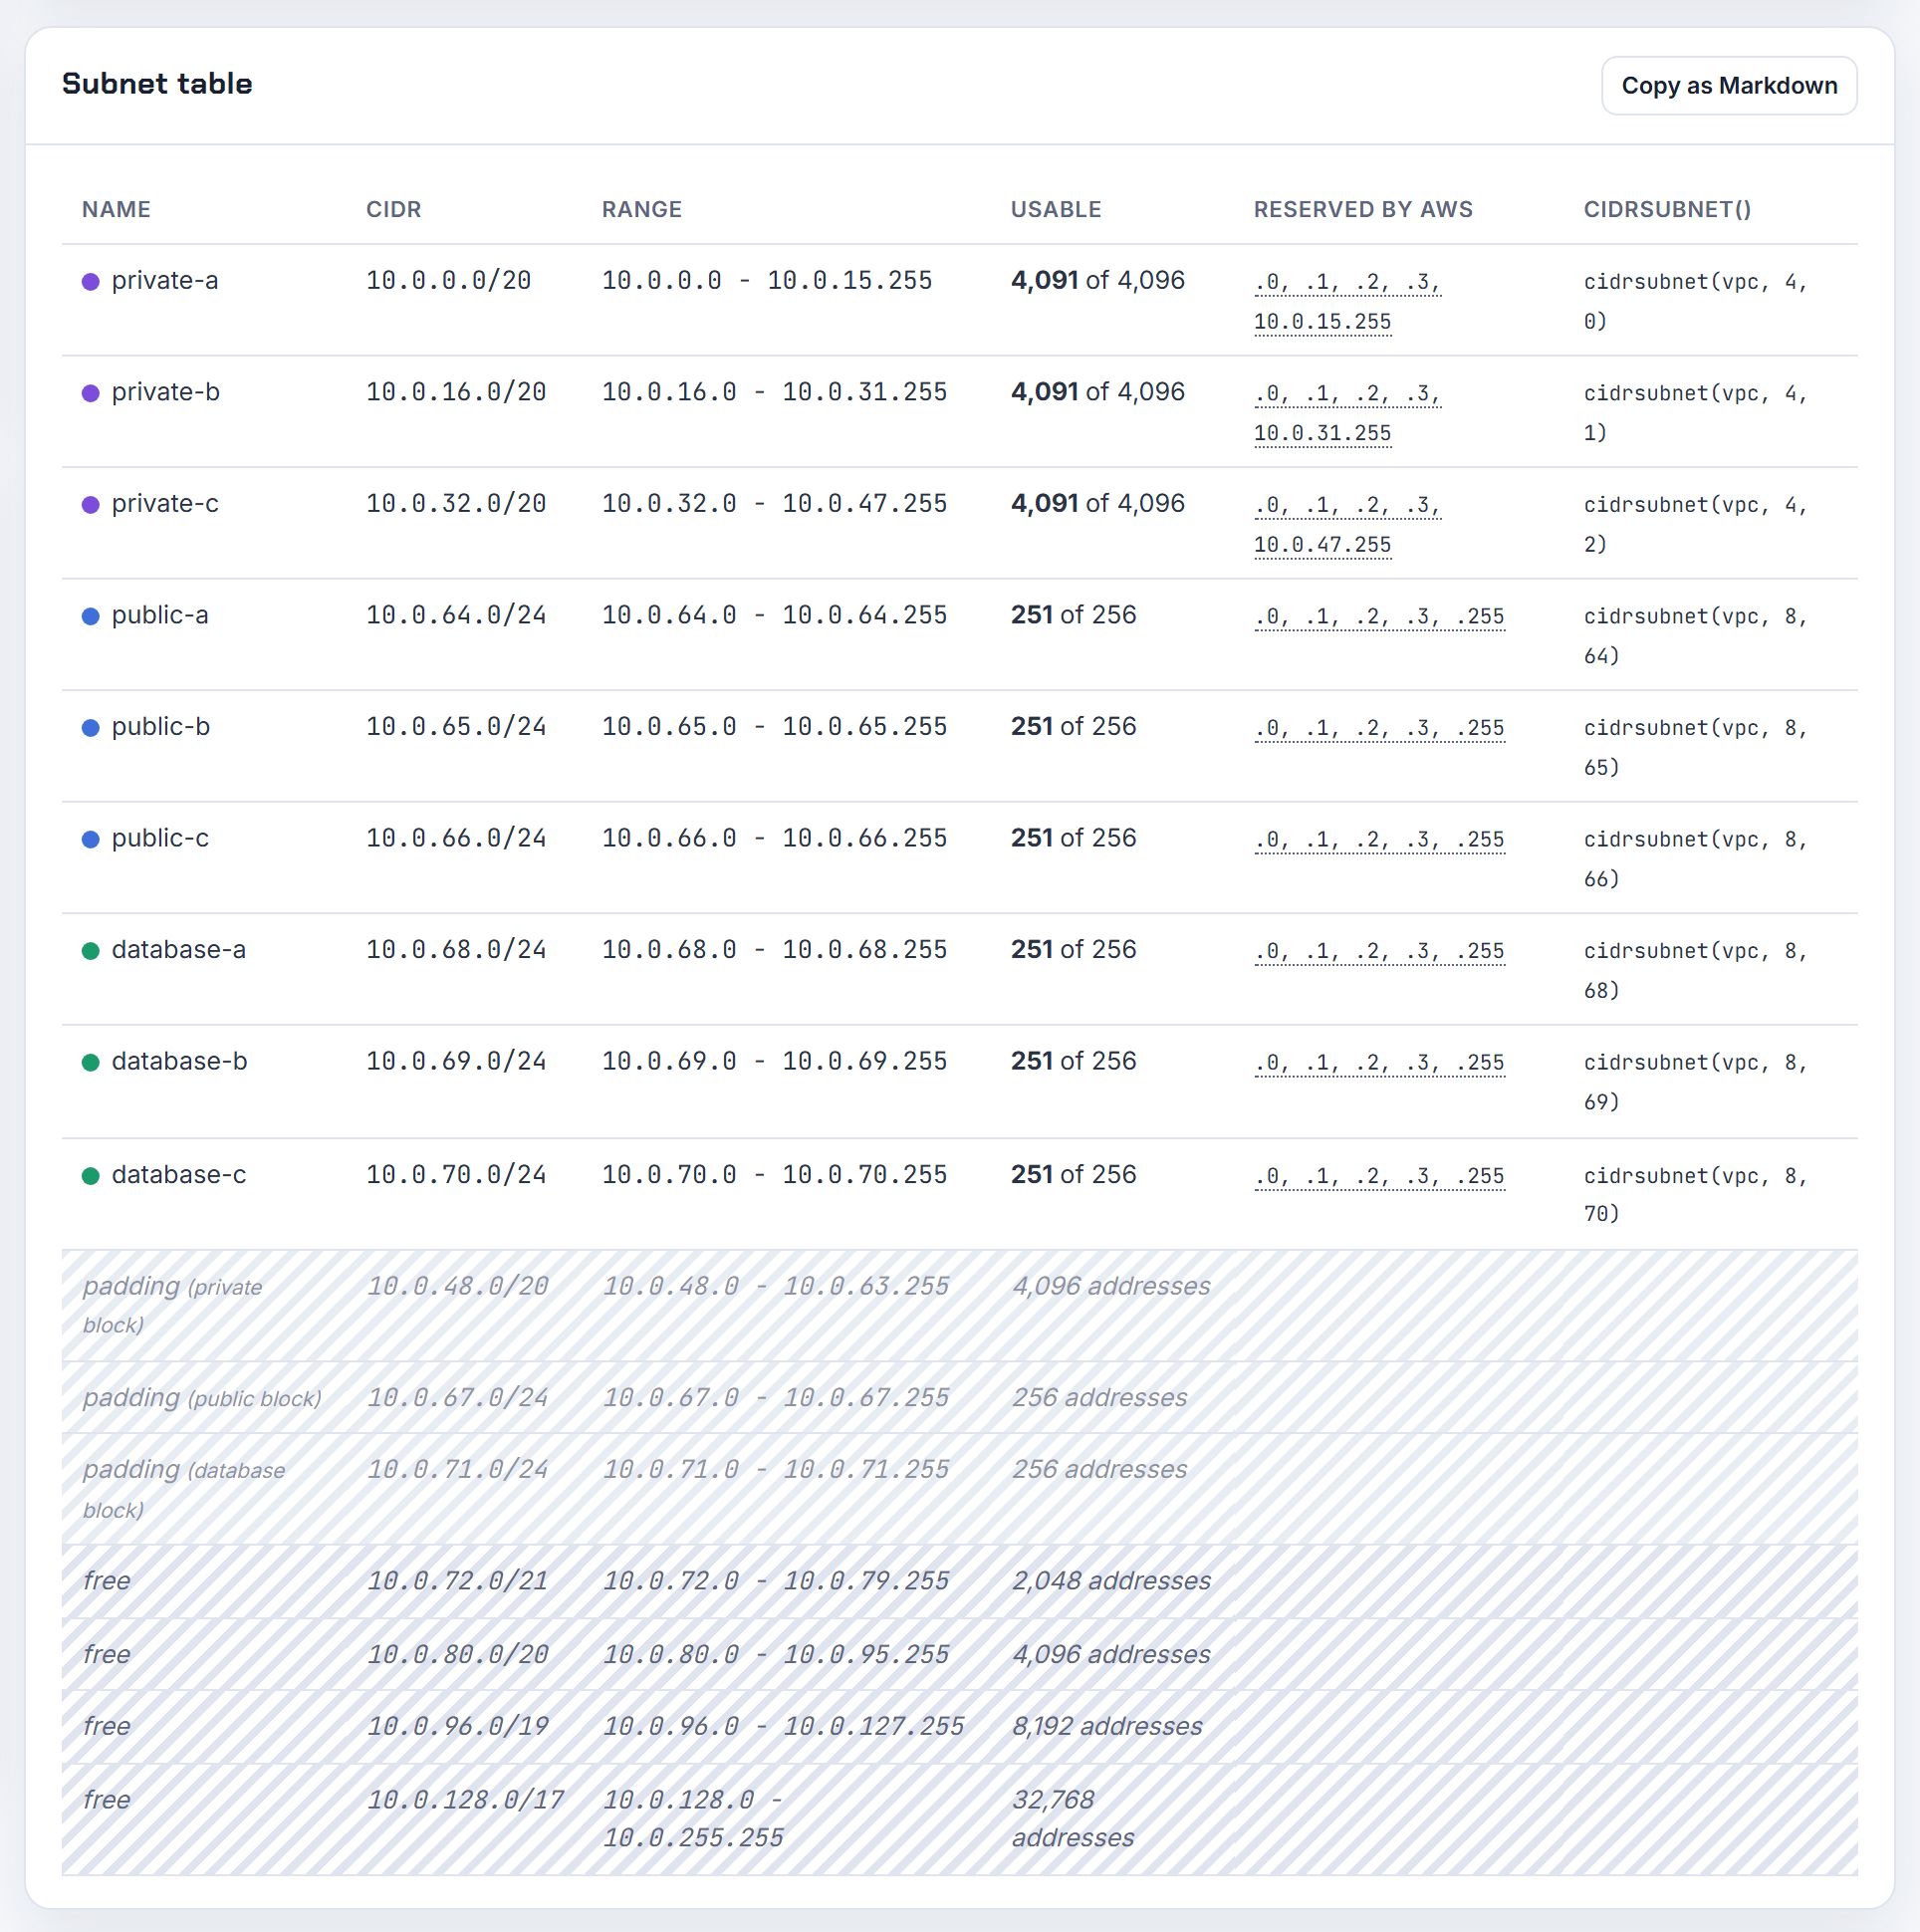Click reserved addresses ending 10.0.31.255

click(x=1347, y=414)
